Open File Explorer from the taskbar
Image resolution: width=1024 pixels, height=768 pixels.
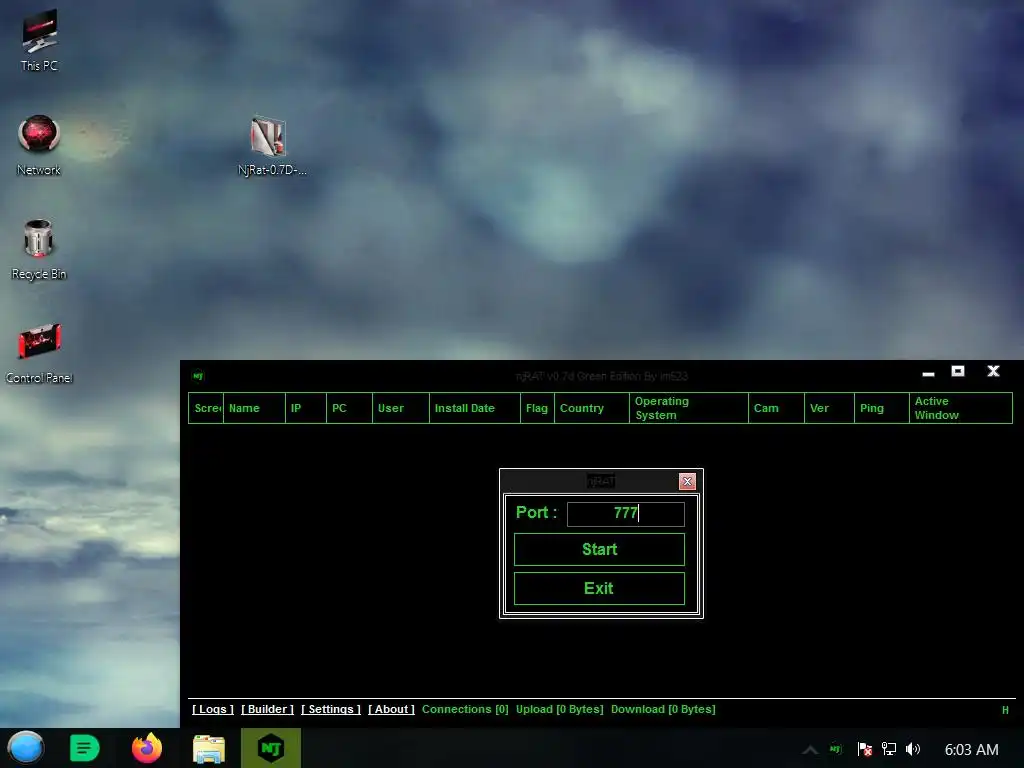click(x=209, y=748)
